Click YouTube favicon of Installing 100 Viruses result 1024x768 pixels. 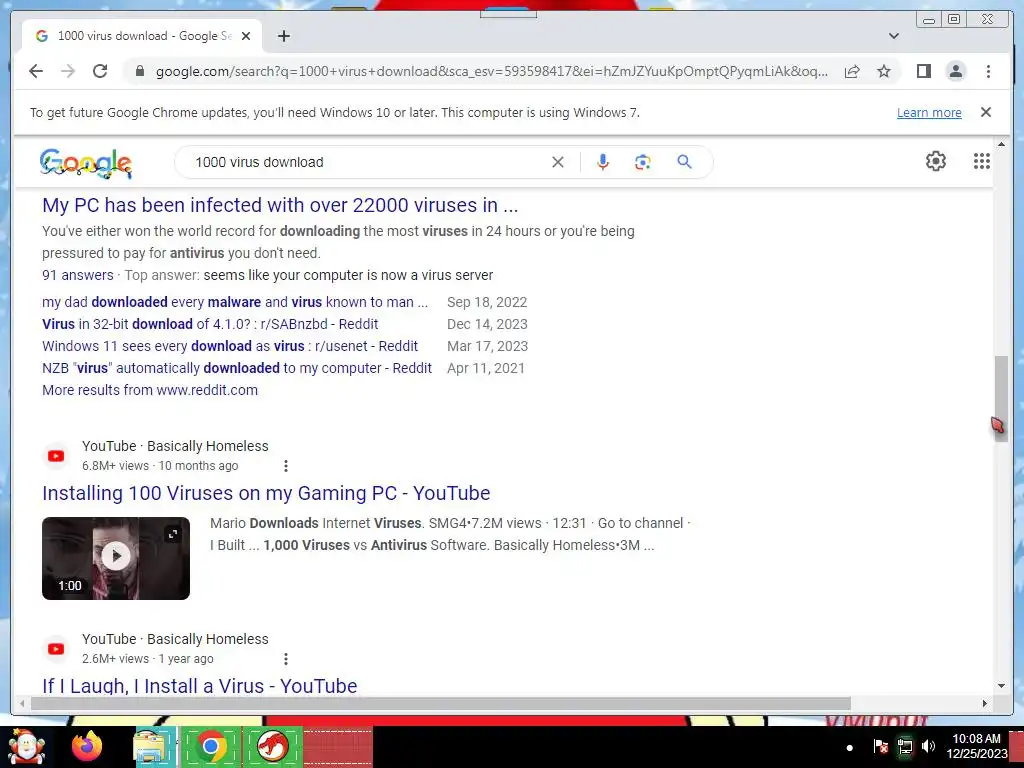(56, 456)
